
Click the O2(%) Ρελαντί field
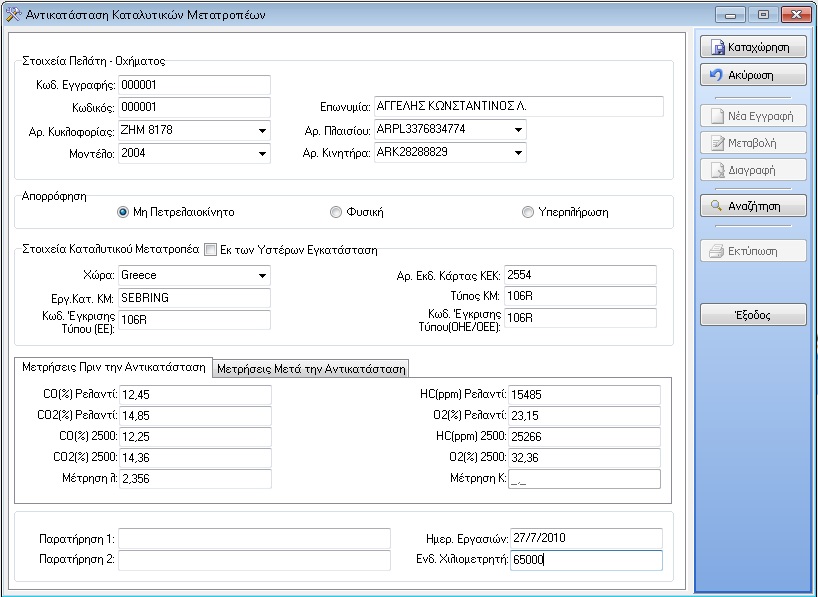pyautogui.click(x=584, y=415)
